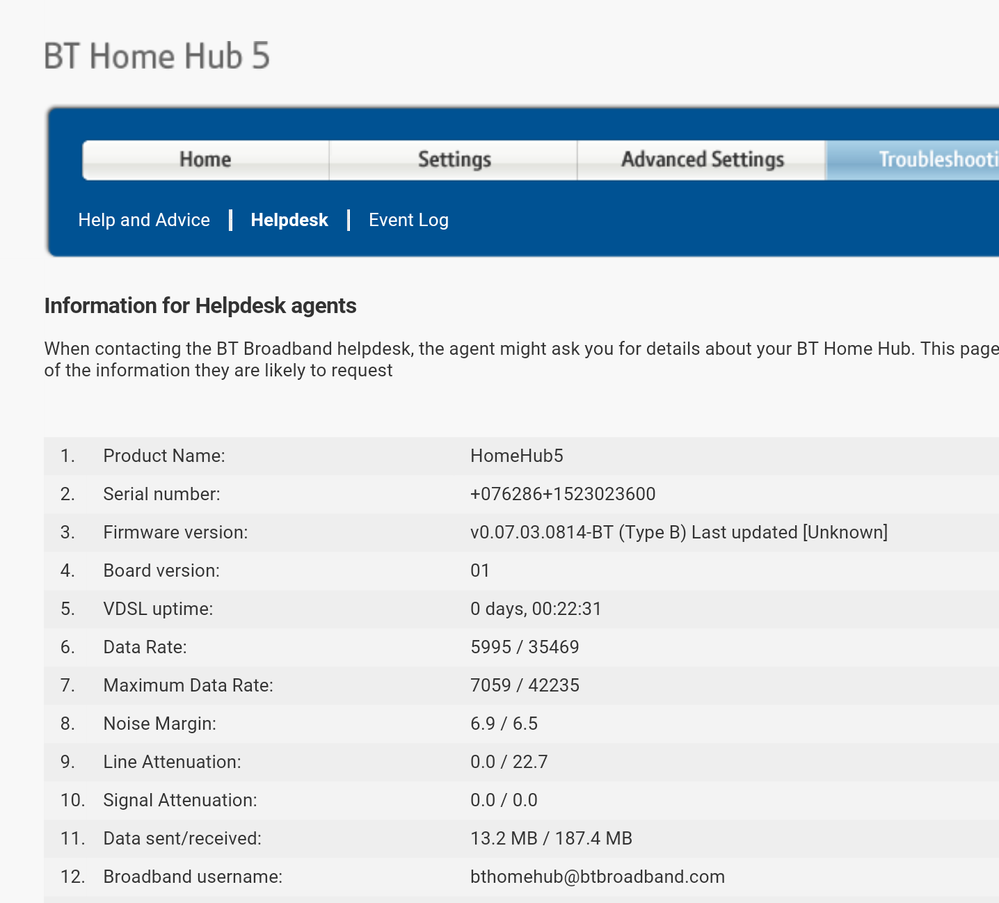Switch to the Settings tab
Screen dimensions: 999x903
coord(454,159)
